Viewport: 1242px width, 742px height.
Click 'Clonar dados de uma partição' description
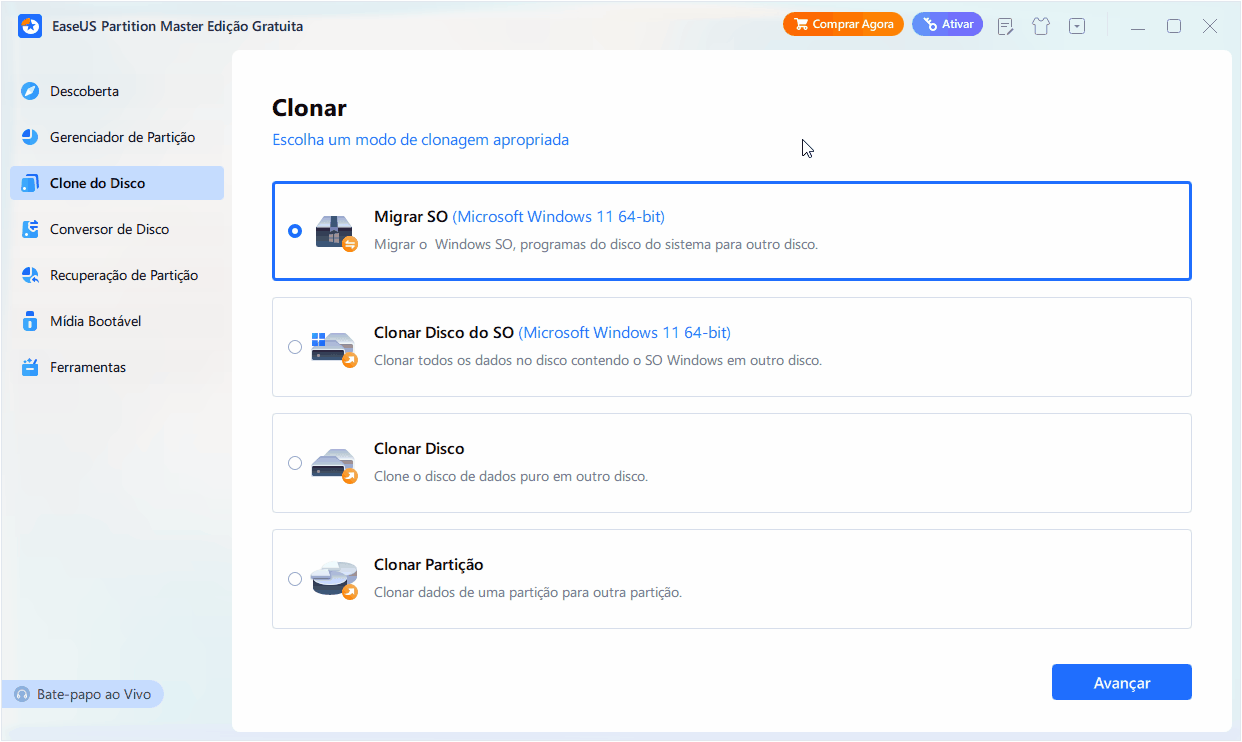coord(528,592)
